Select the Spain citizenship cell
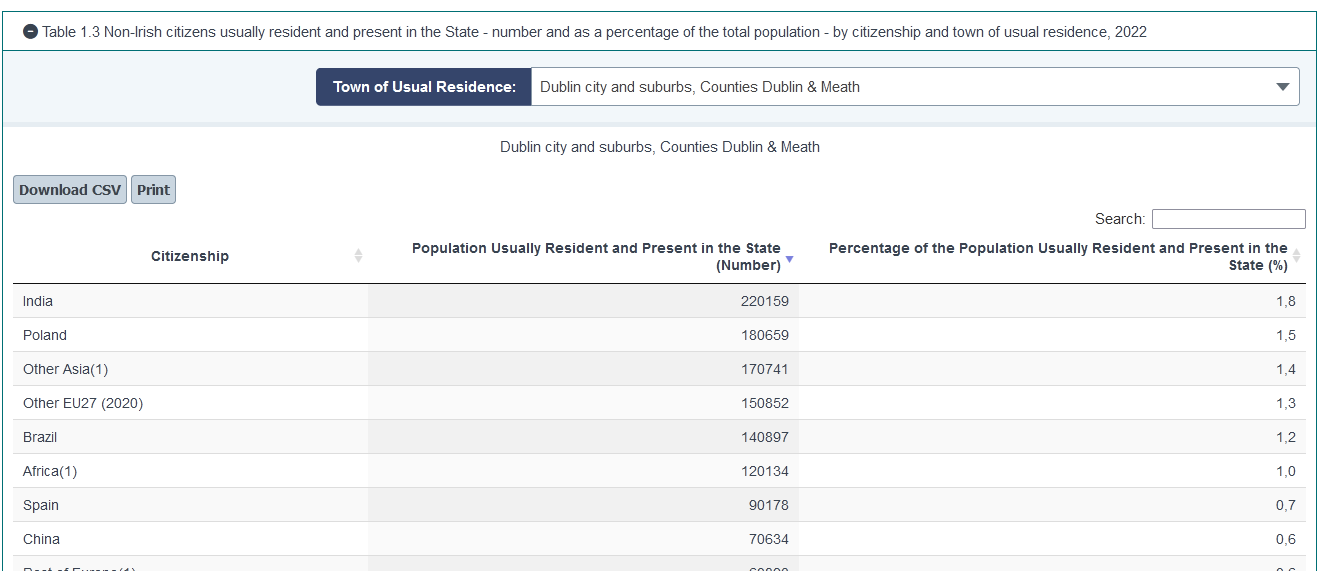The width and height of the screenshot is (1322, 571). click(x=41, y=505)
